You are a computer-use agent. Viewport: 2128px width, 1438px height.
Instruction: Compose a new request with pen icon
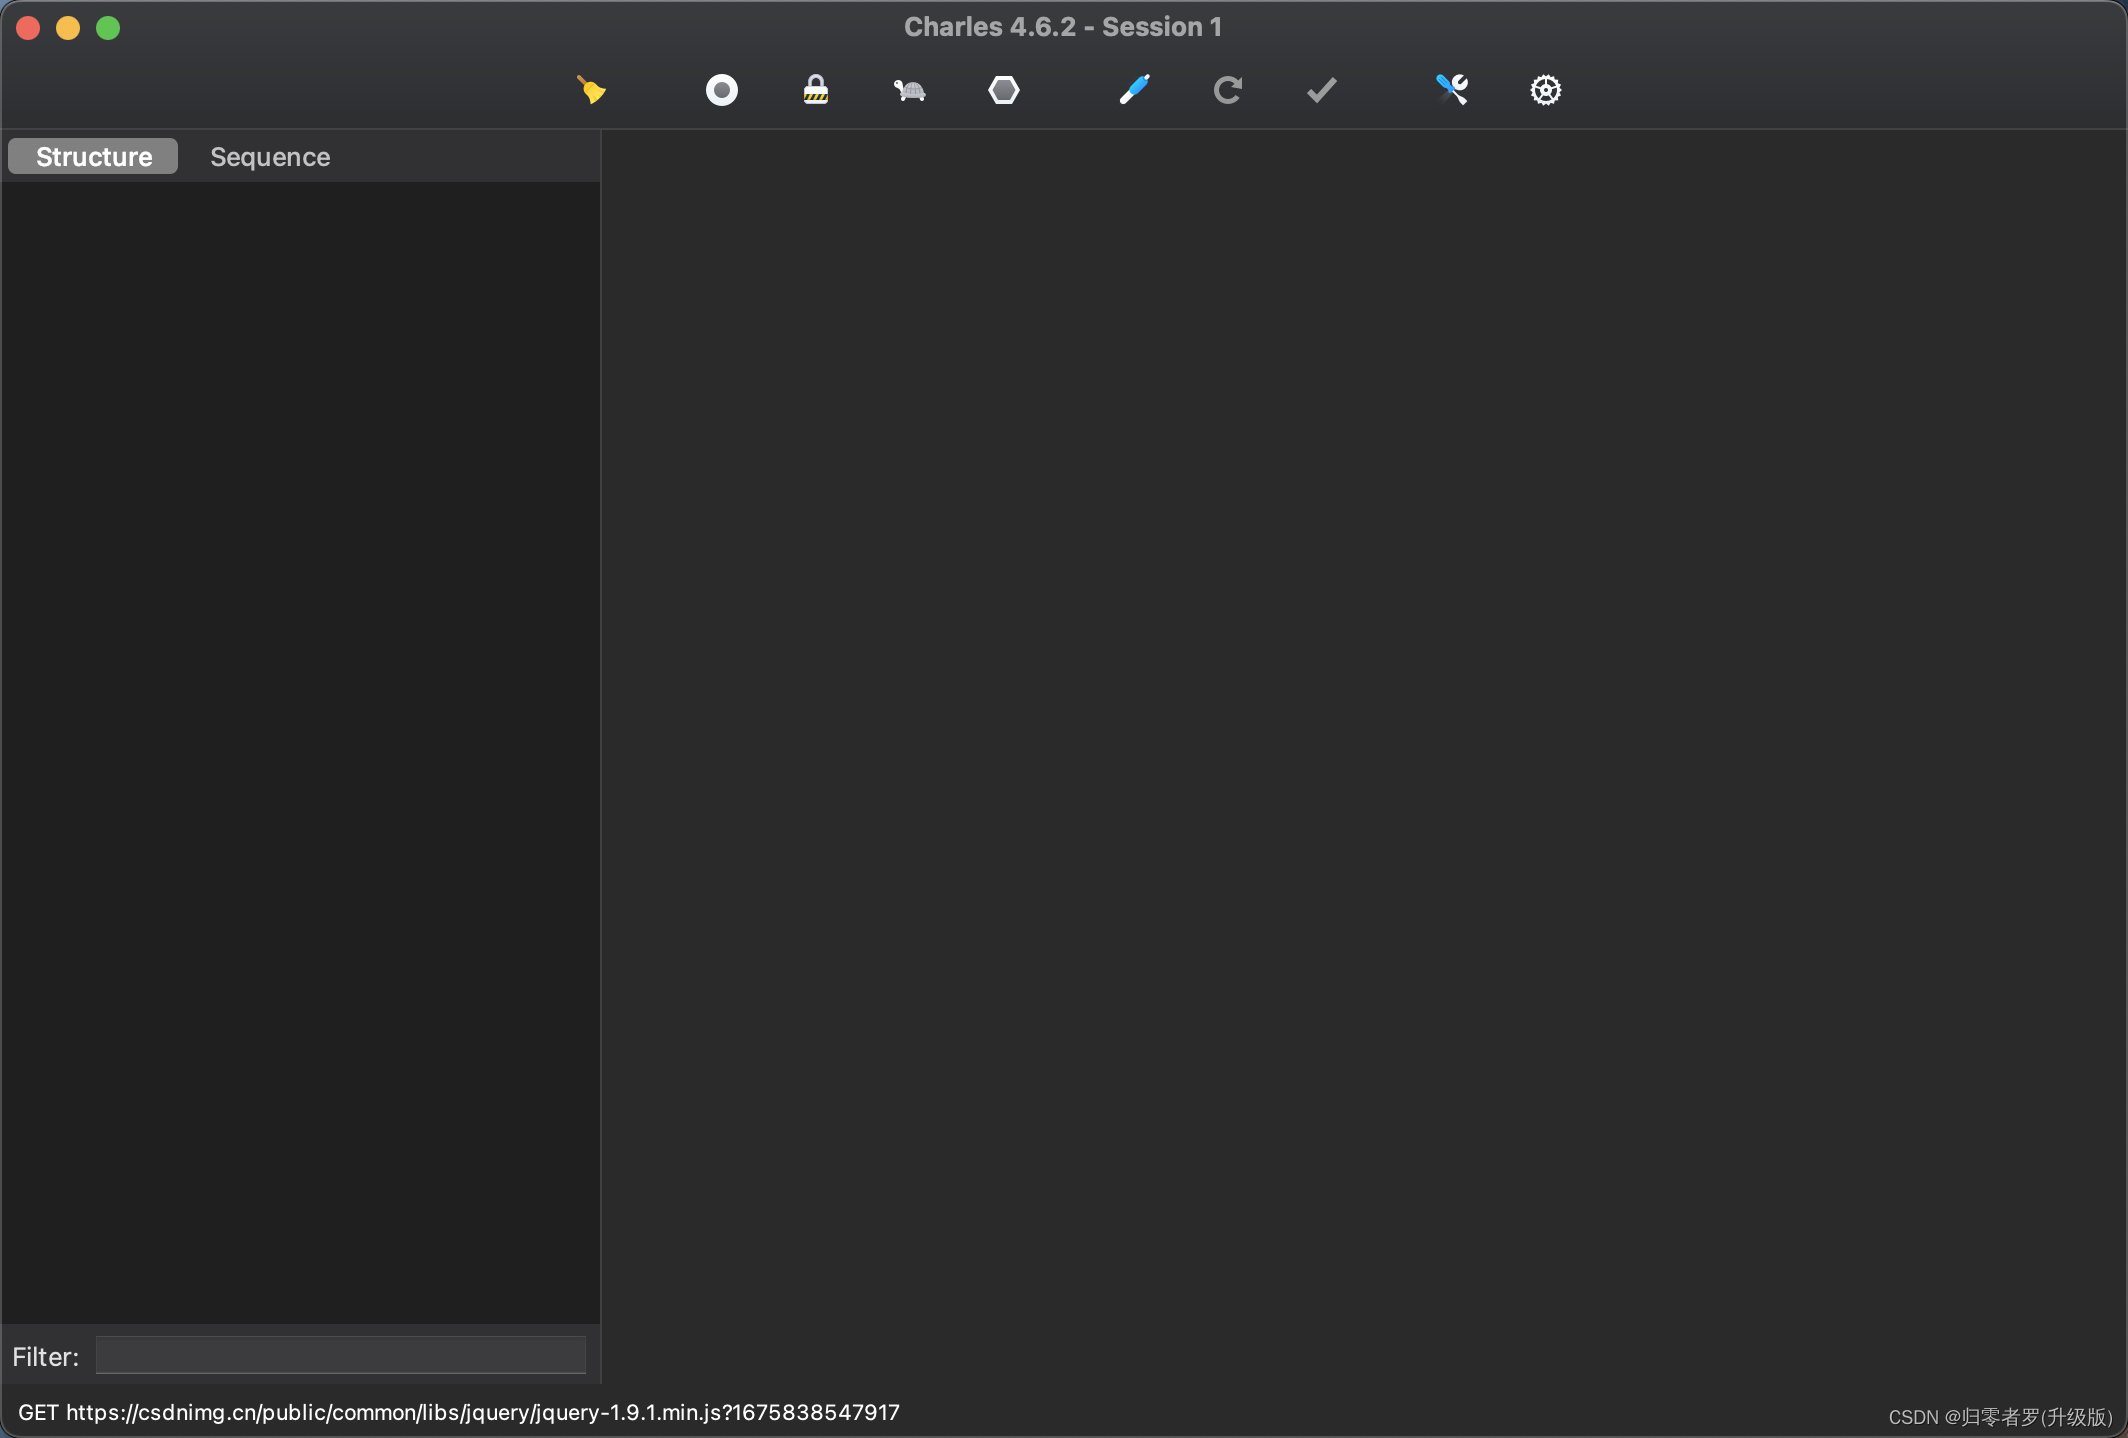point(1134,90)
